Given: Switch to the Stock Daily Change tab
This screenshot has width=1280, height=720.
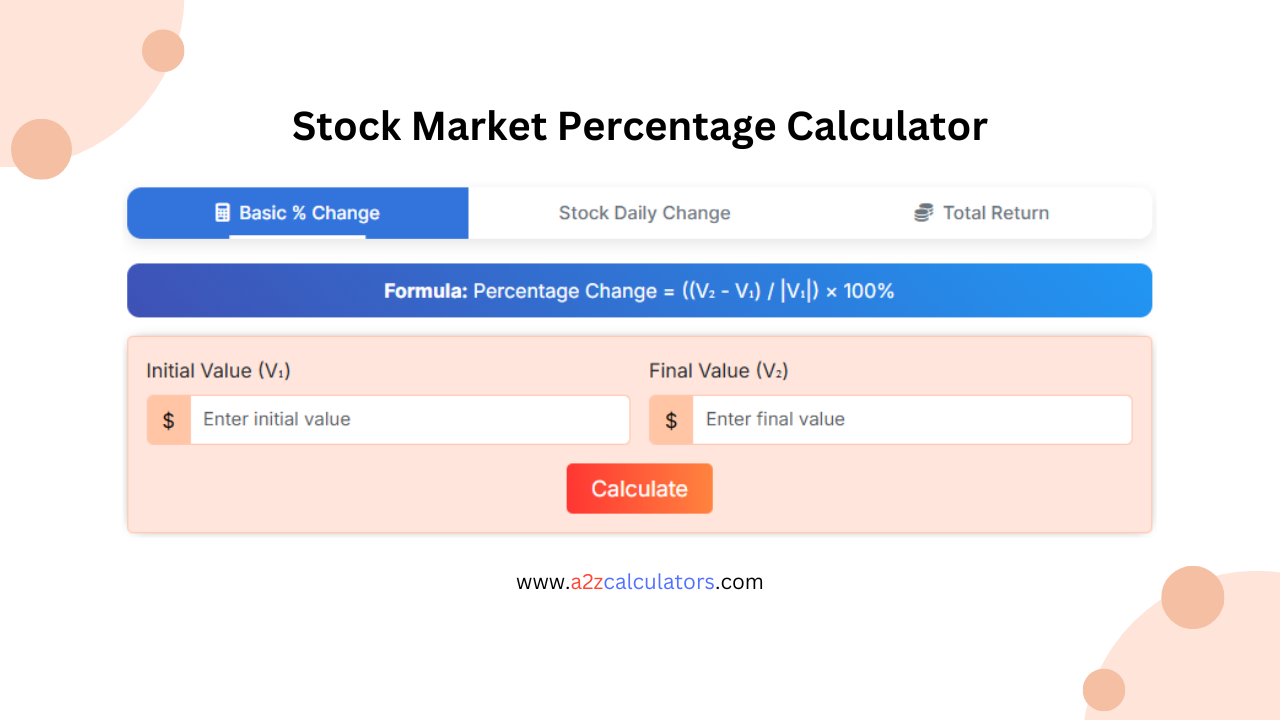Looking at the screenshot, I should click(x=644, y=212).
